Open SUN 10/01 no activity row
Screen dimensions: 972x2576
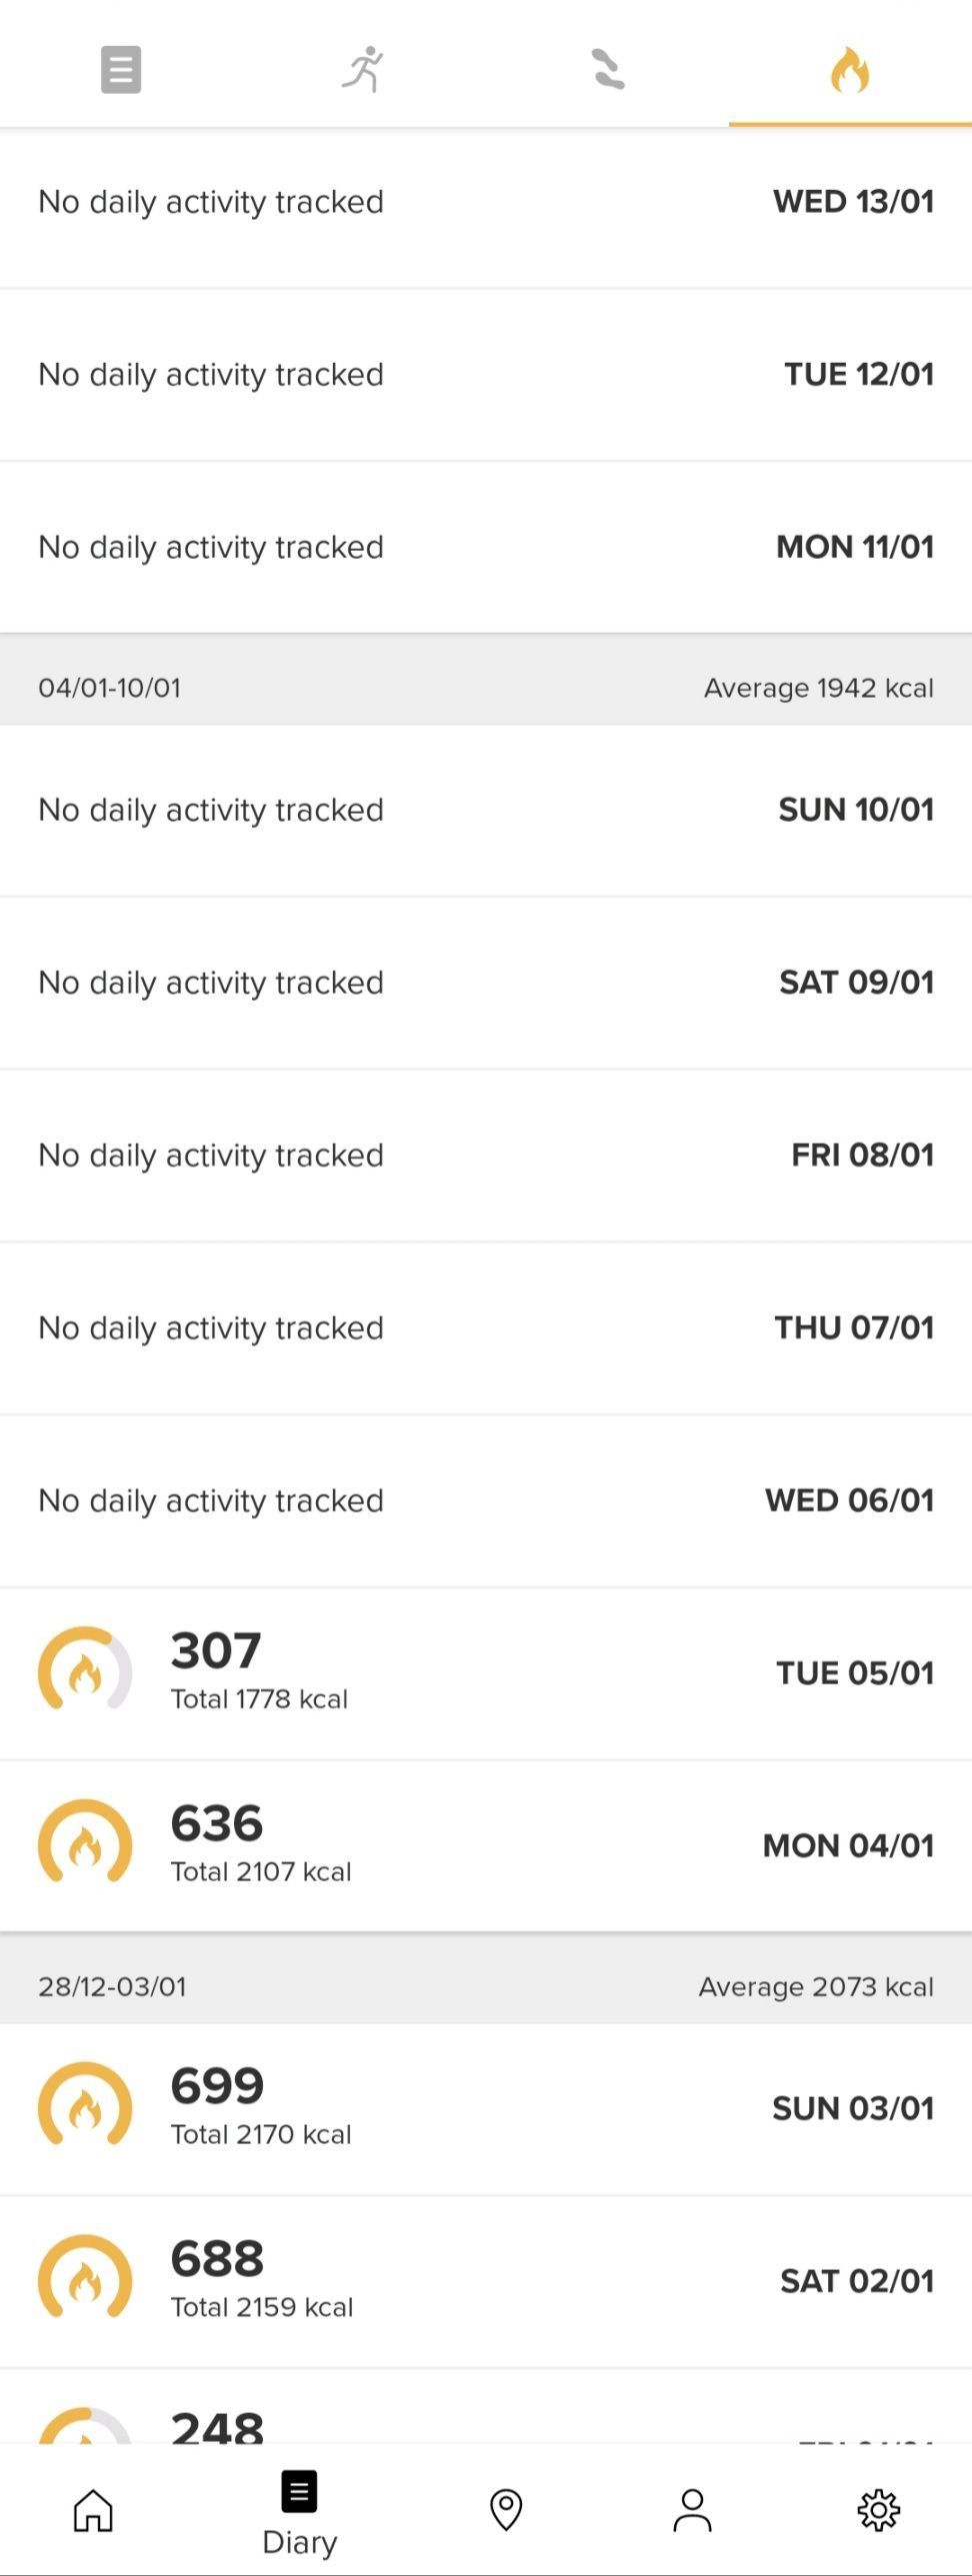point(486,810)
